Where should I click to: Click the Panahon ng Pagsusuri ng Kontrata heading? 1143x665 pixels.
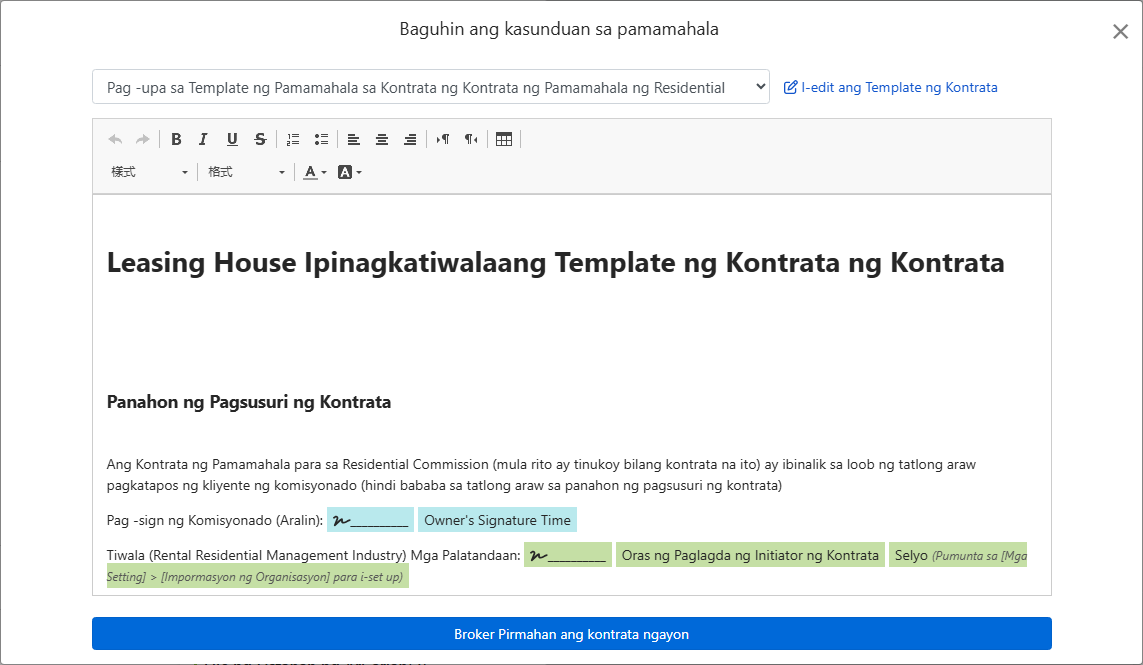(x=249, y=402)
